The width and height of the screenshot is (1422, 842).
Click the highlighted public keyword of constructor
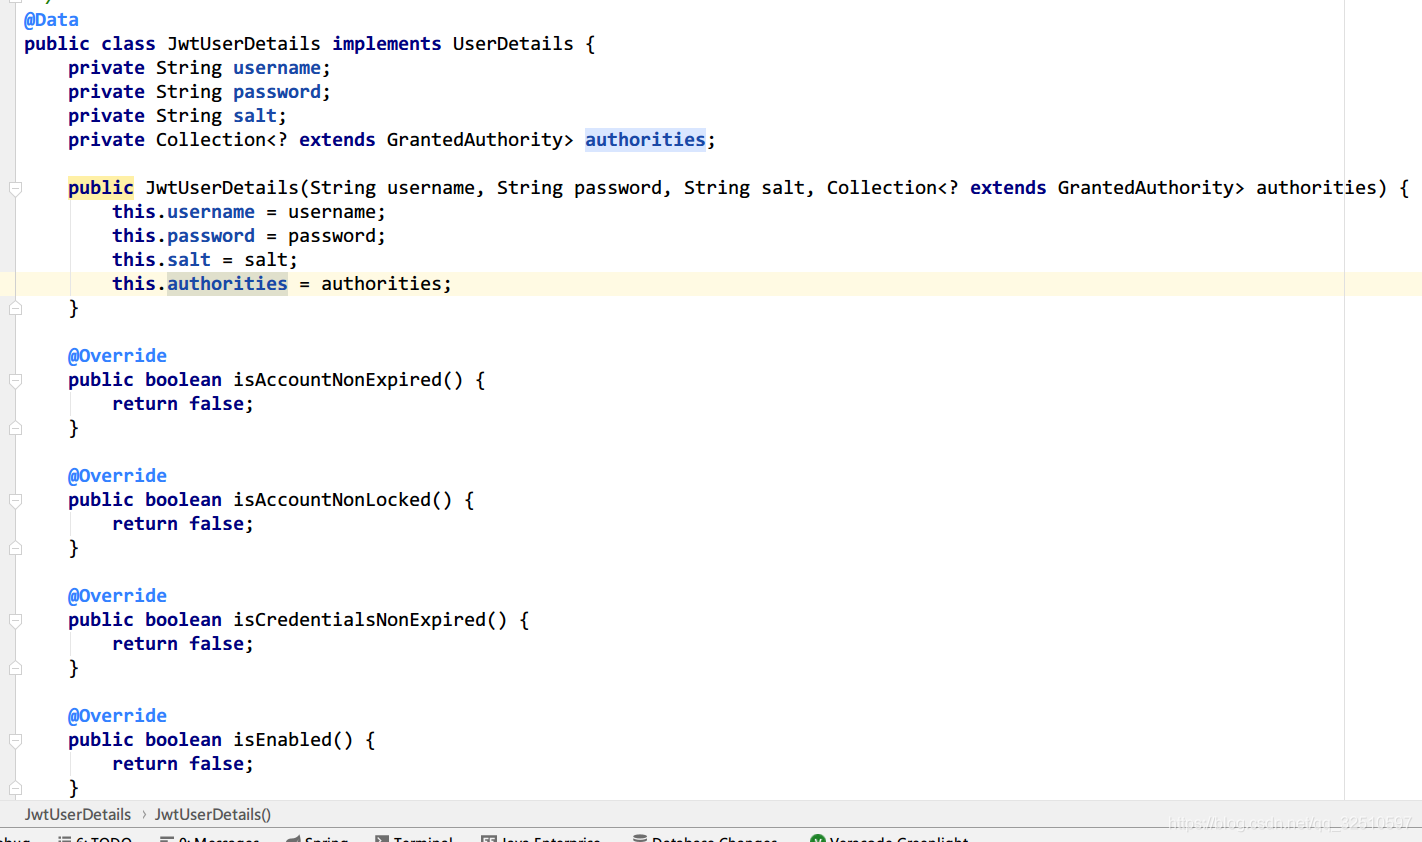(100, 188)
